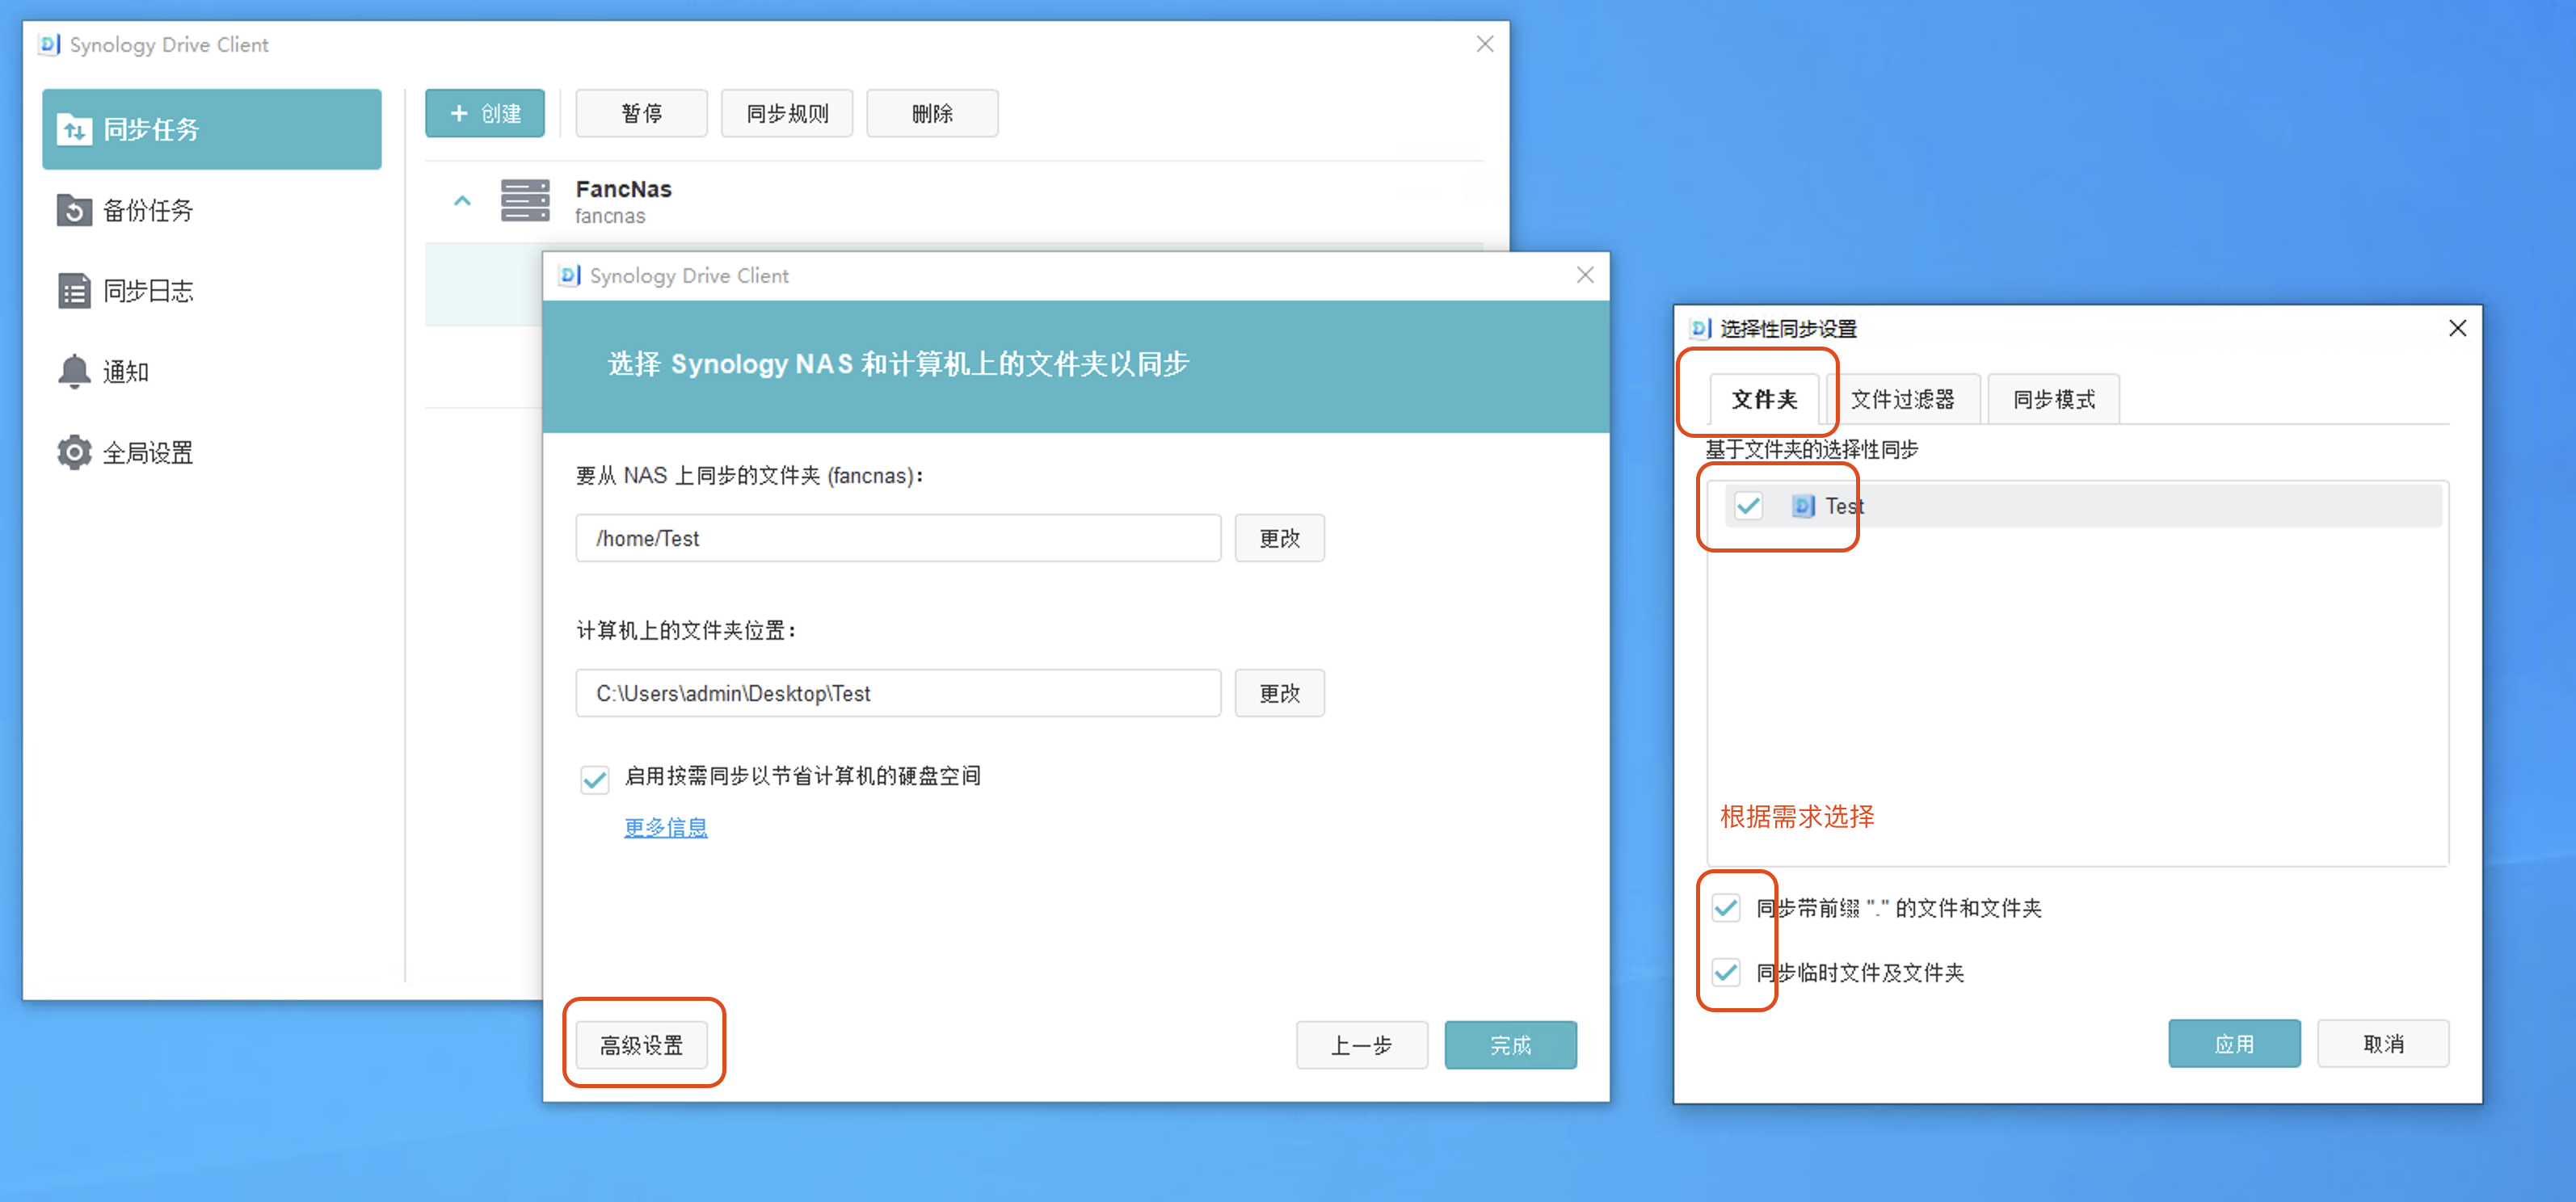Click the Drive logo in main window title
The image size is (2576, 1202).
[49, 44]
